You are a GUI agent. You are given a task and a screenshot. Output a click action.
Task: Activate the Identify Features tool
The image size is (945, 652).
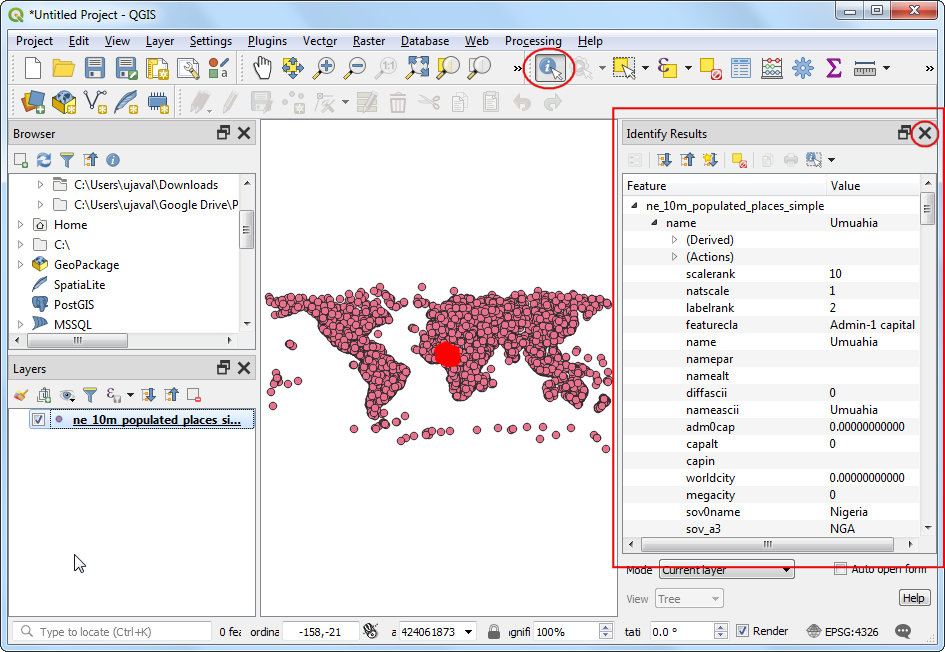coord(549,68)
